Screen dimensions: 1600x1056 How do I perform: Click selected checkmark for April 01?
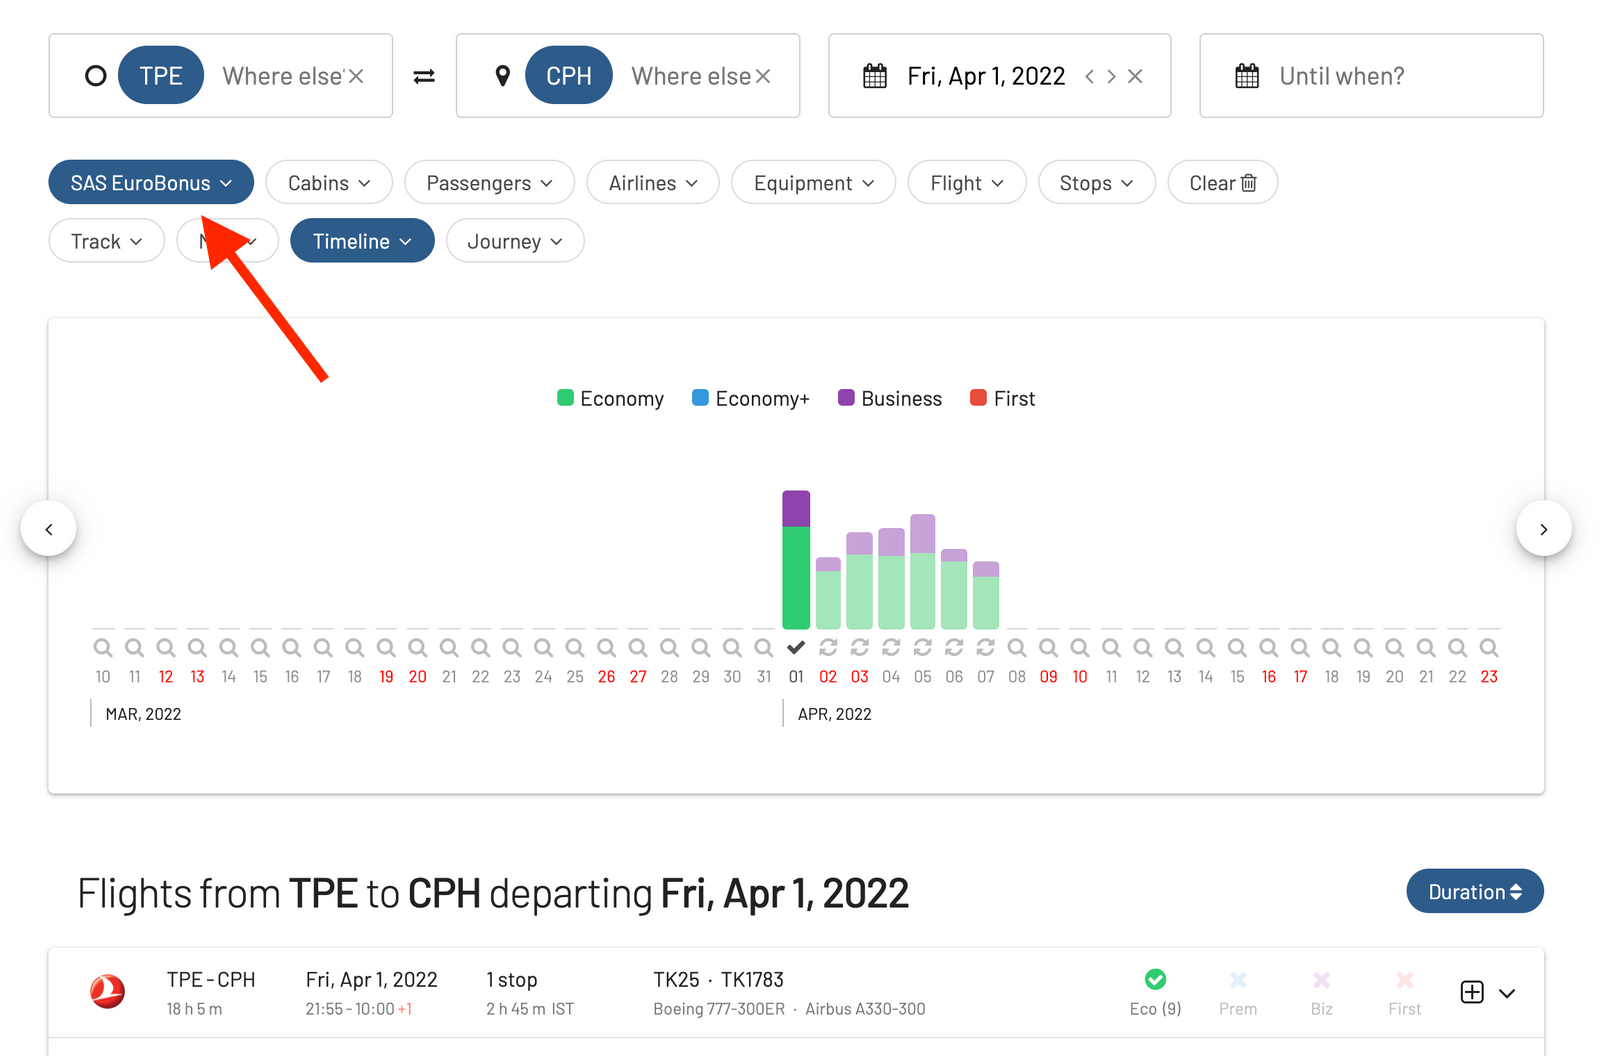coord(796,647)
